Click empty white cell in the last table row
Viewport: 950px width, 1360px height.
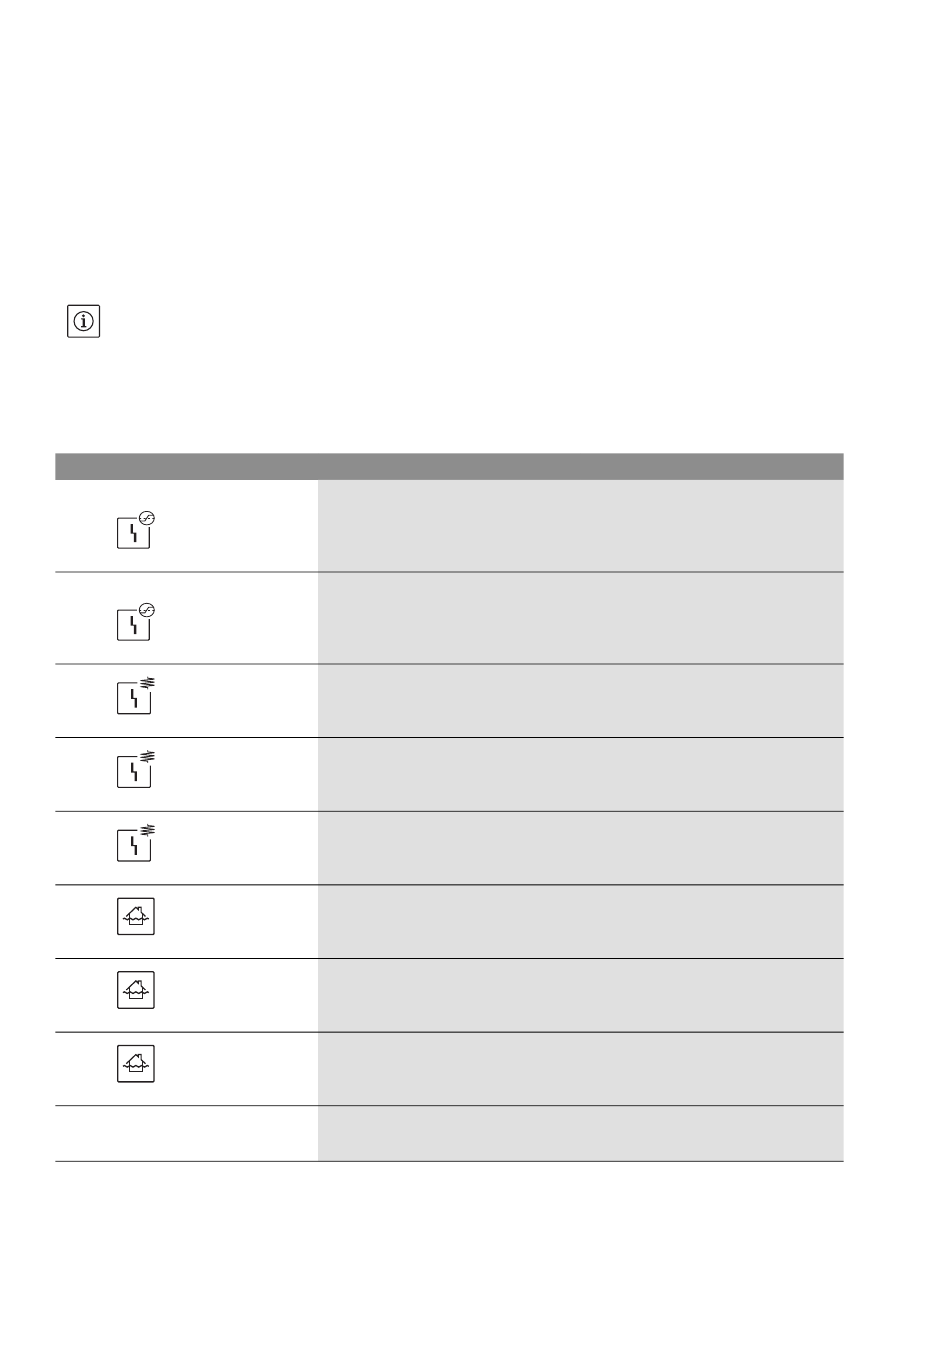[186, 1134]
